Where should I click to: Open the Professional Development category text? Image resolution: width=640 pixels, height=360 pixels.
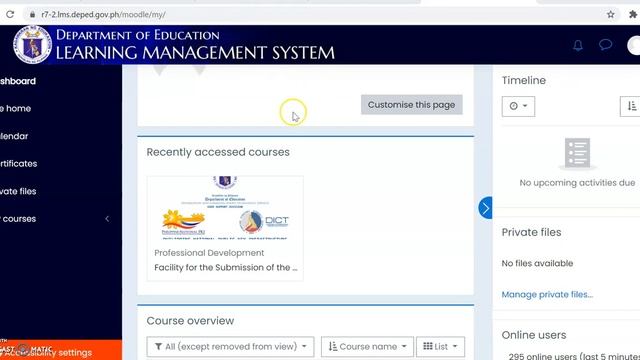pos(209,253)
